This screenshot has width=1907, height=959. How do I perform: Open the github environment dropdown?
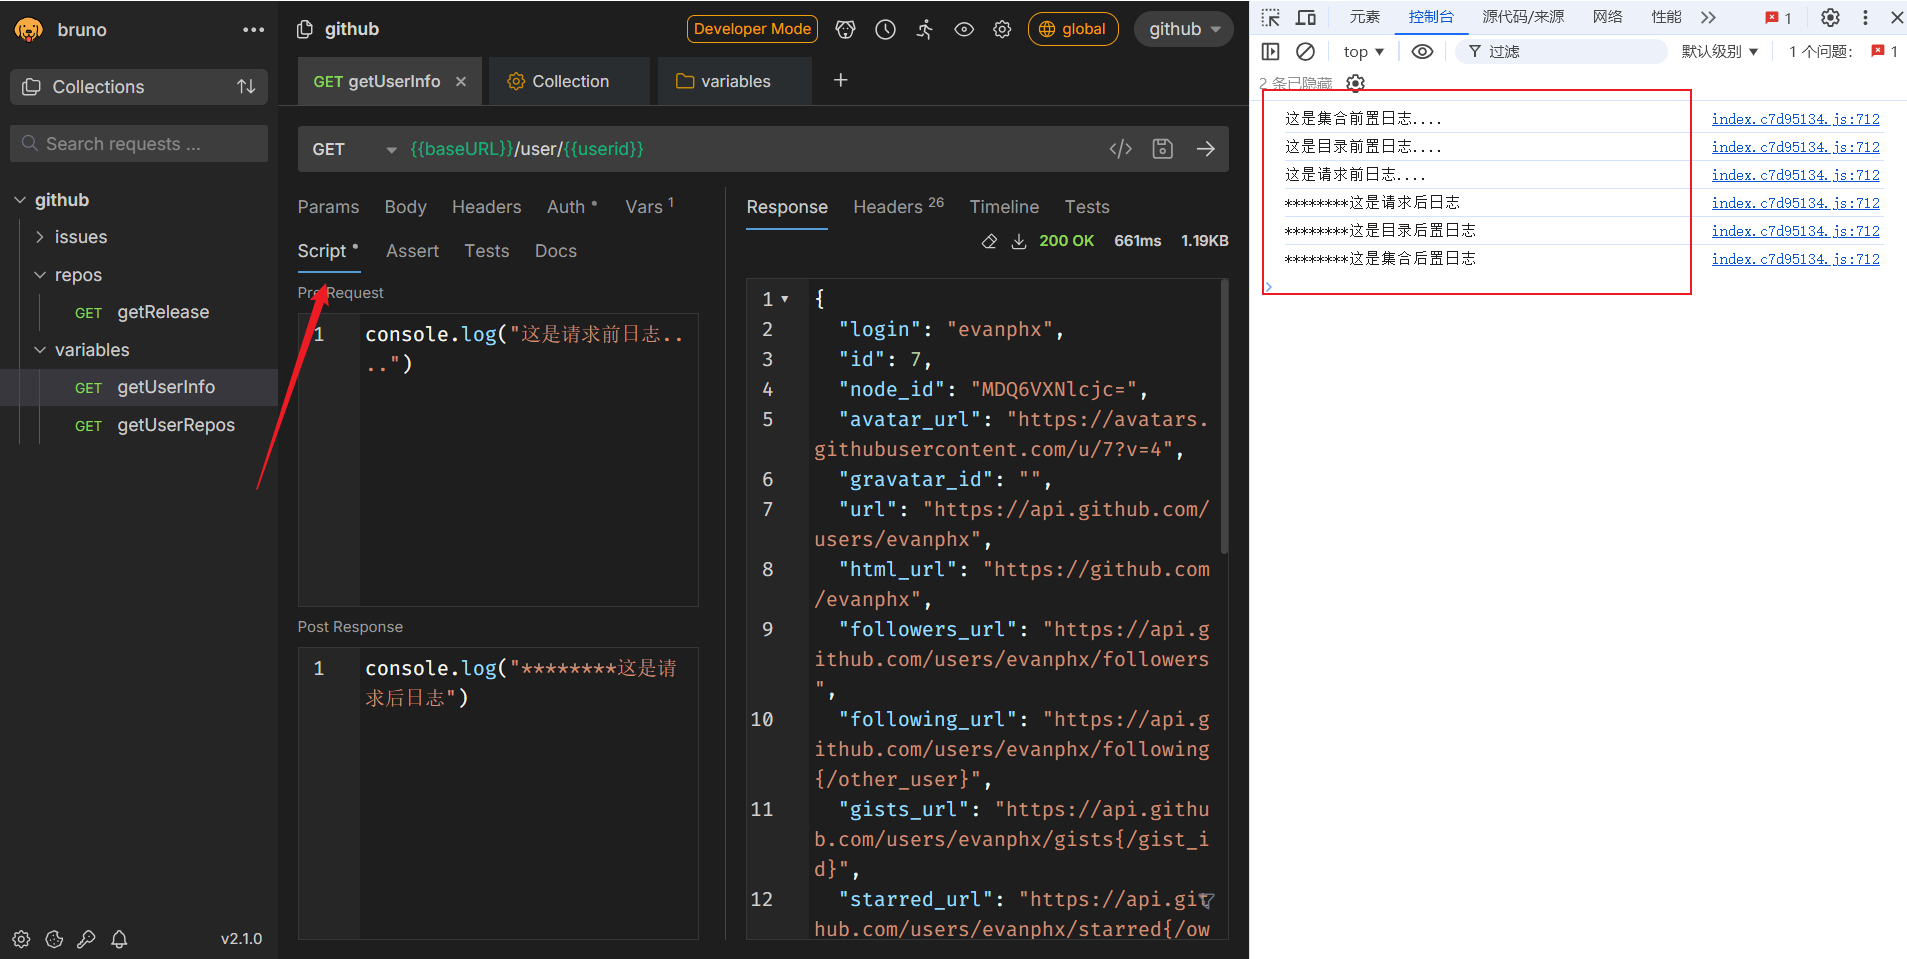pos(1184,29)
